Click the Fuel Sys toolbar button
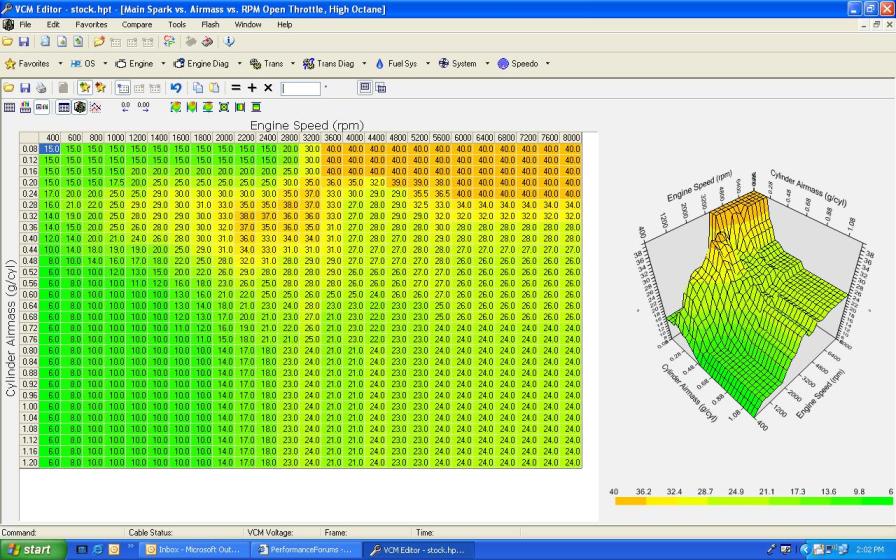896x560 pixels. [397, 63]
